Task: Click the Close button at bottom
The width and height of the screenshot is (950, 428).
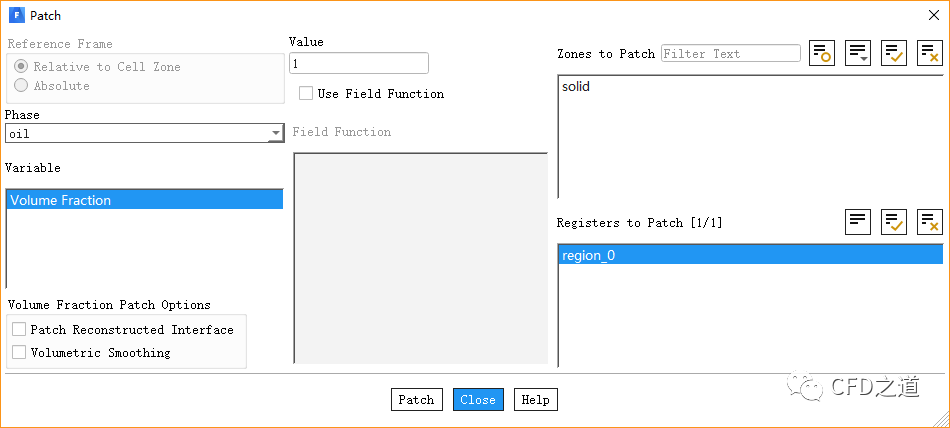Action: 477,400
